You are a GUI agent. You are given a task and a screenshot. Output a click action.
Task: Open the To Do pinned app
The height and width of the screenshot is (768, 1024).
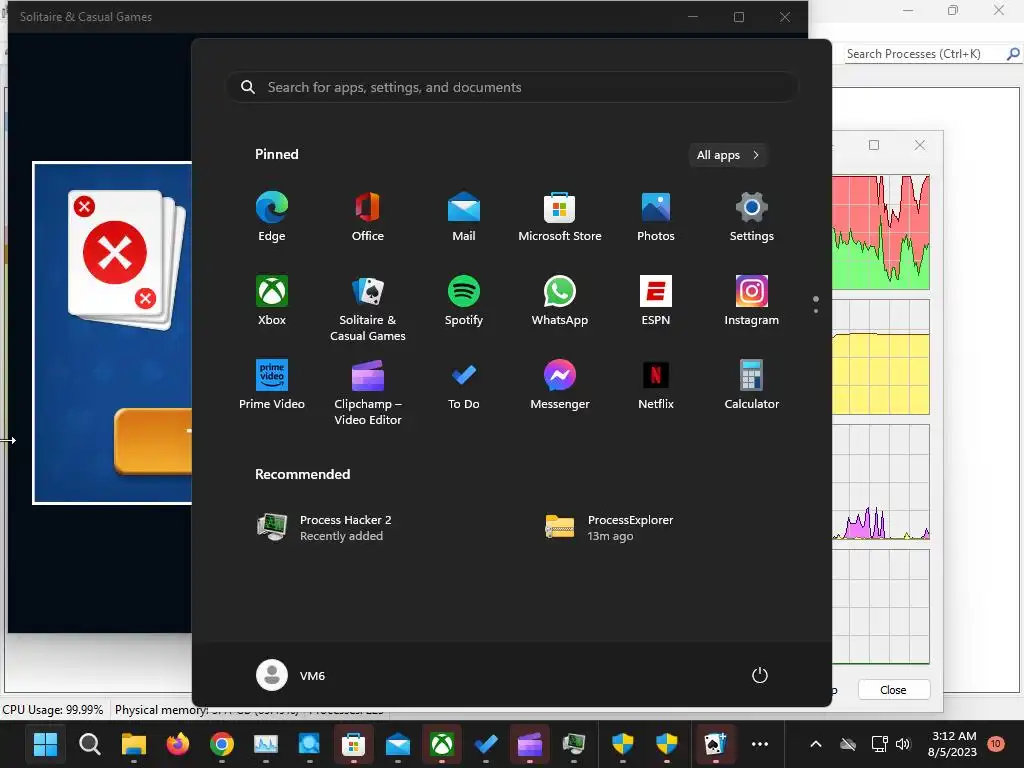pyautogui.click(x=464, y=385)
